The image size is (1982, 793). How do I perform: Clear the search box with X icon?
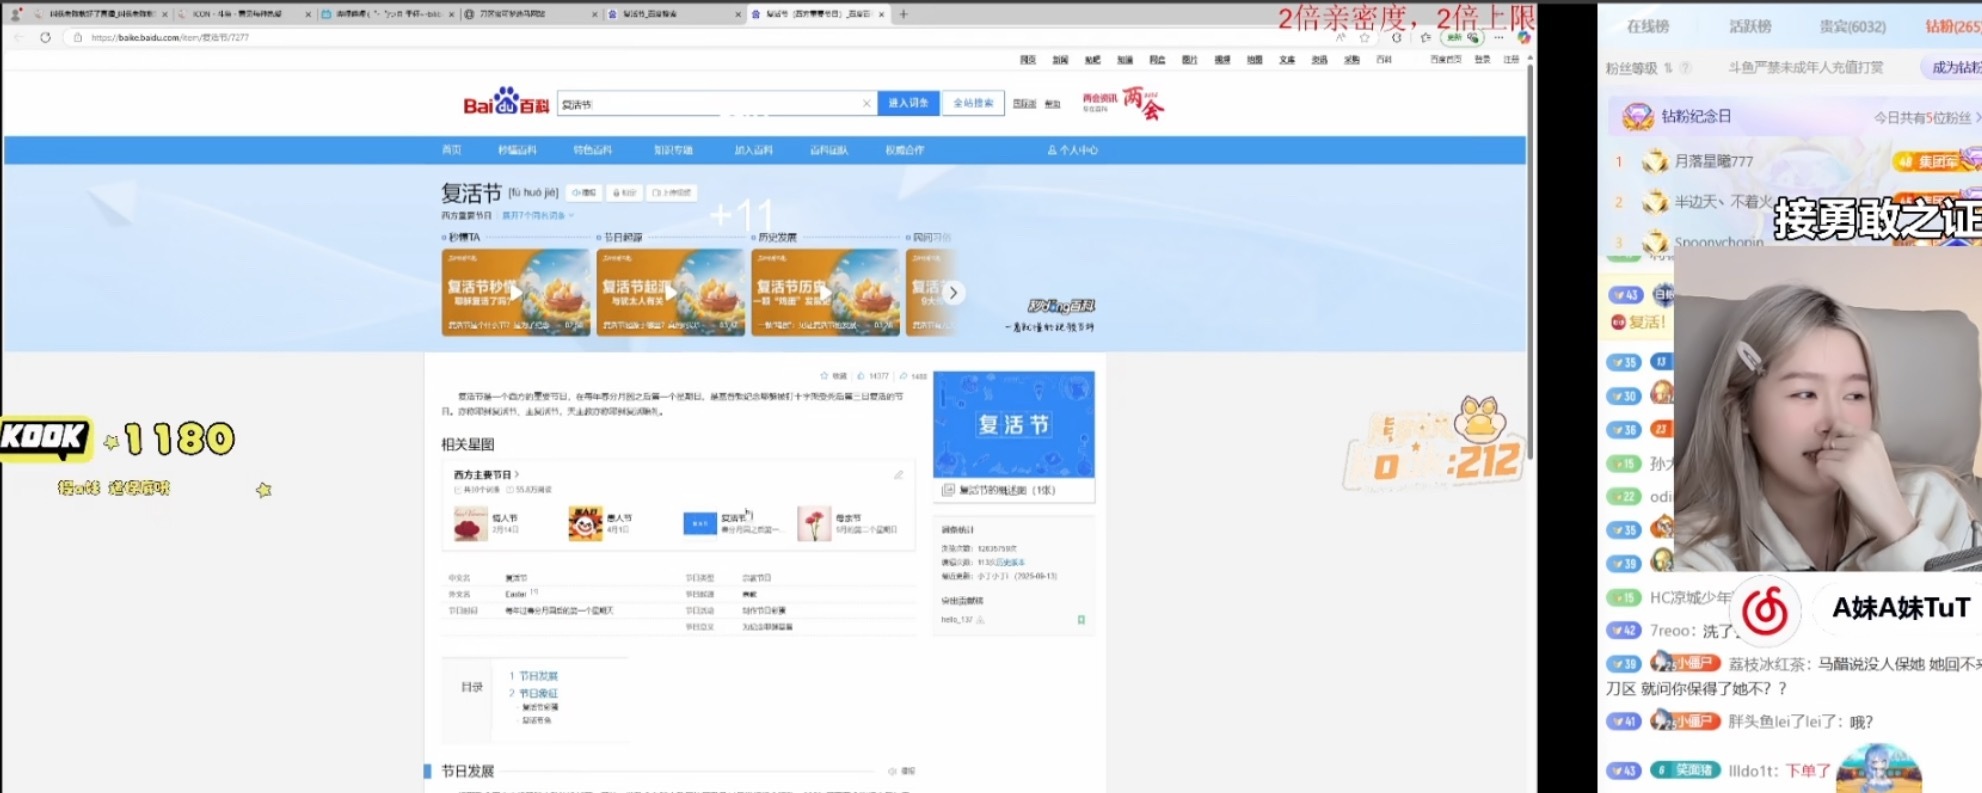[x=866, y=103]
